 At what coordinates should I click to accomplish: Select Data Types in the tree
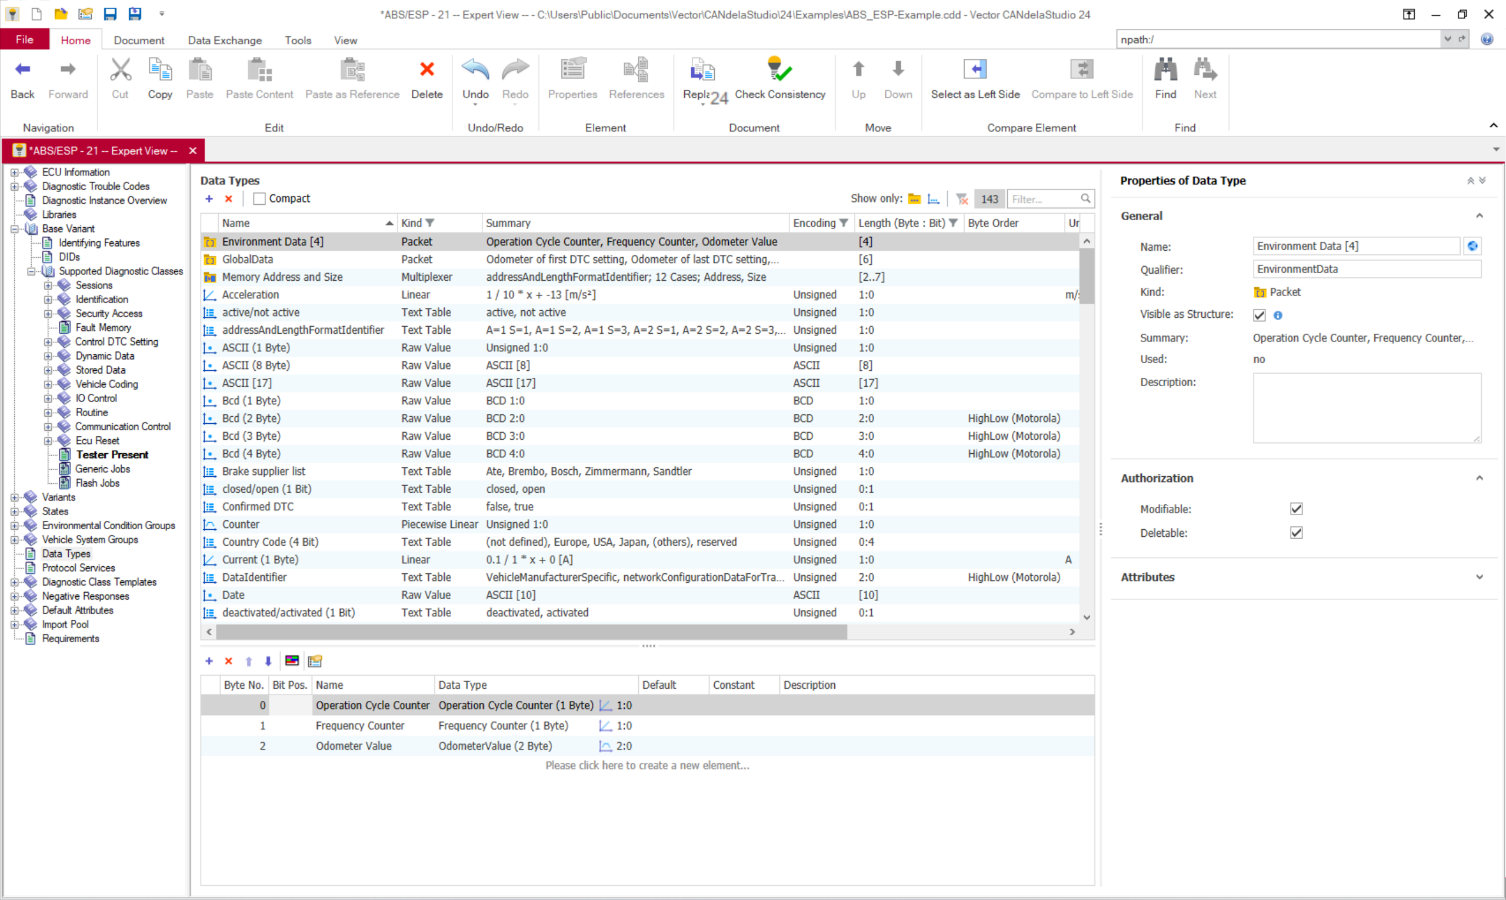click(x=66, y=553)
